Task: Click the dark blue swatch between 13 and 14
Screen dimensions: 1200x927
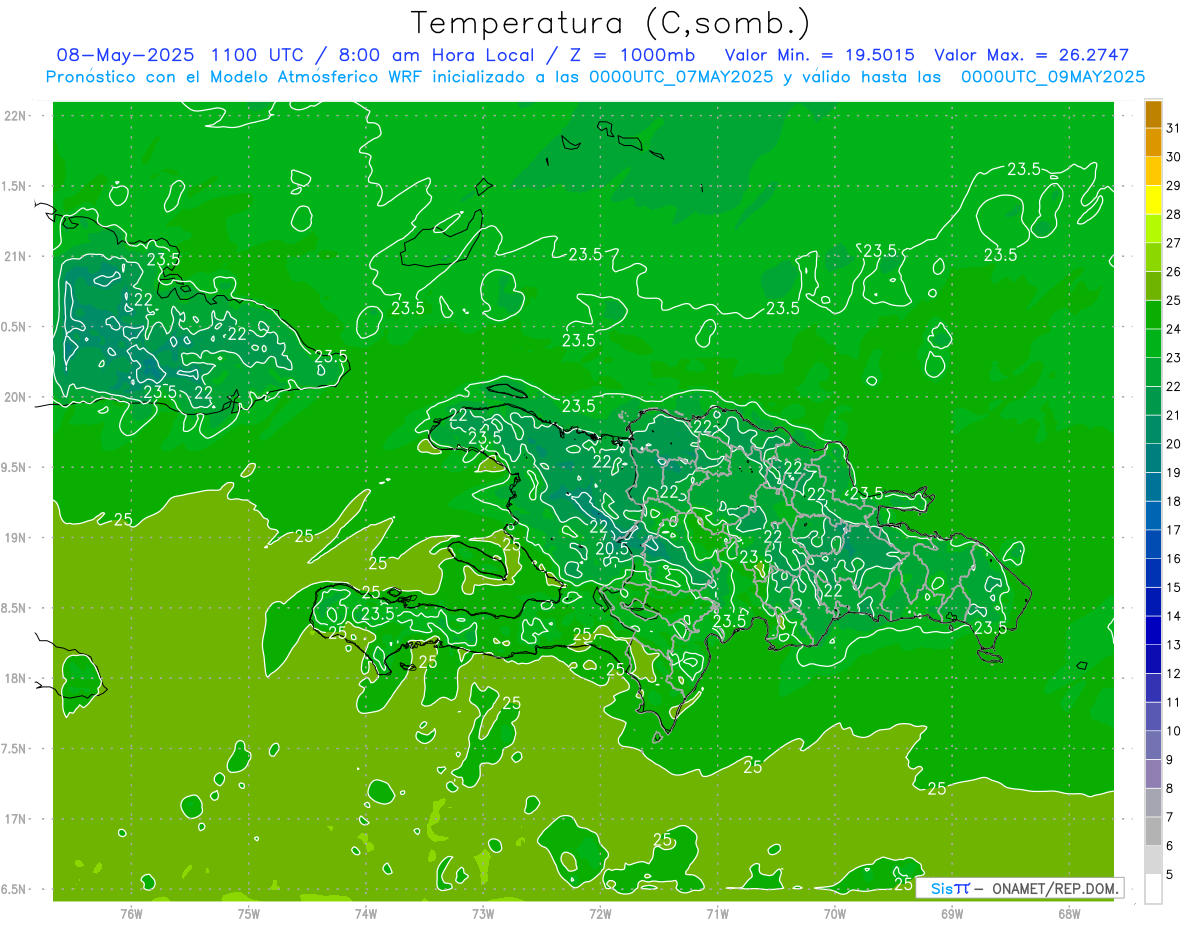Action: (x=1154, y=630)
